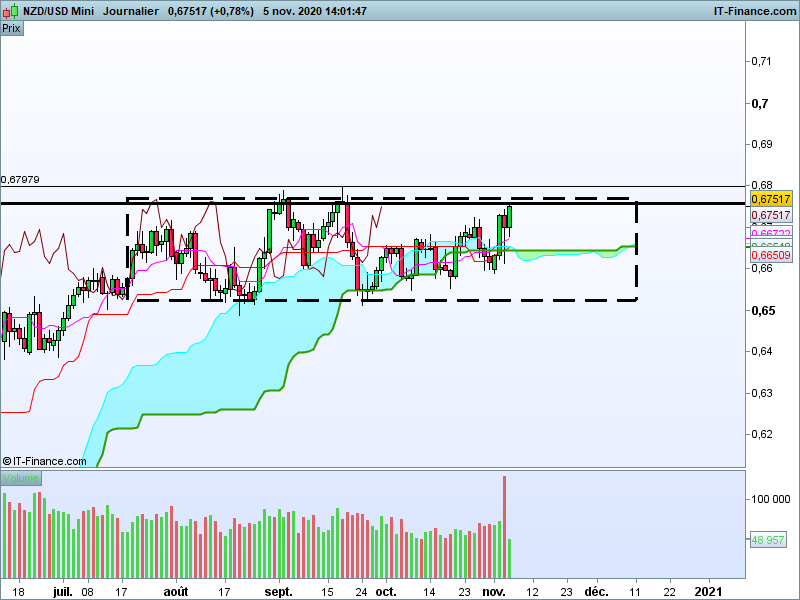Click the 2021 date axis label
This screenshot has height=600, width=800.
click(709, 592)
